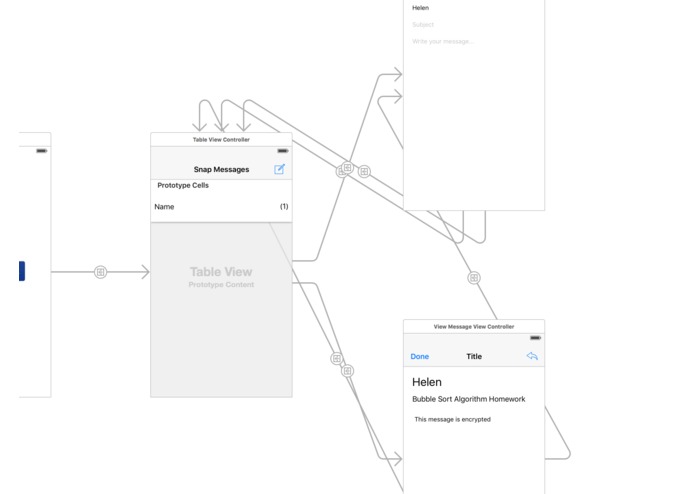Select the Title label in View Message navigation bar

click(x=474, y=356)
